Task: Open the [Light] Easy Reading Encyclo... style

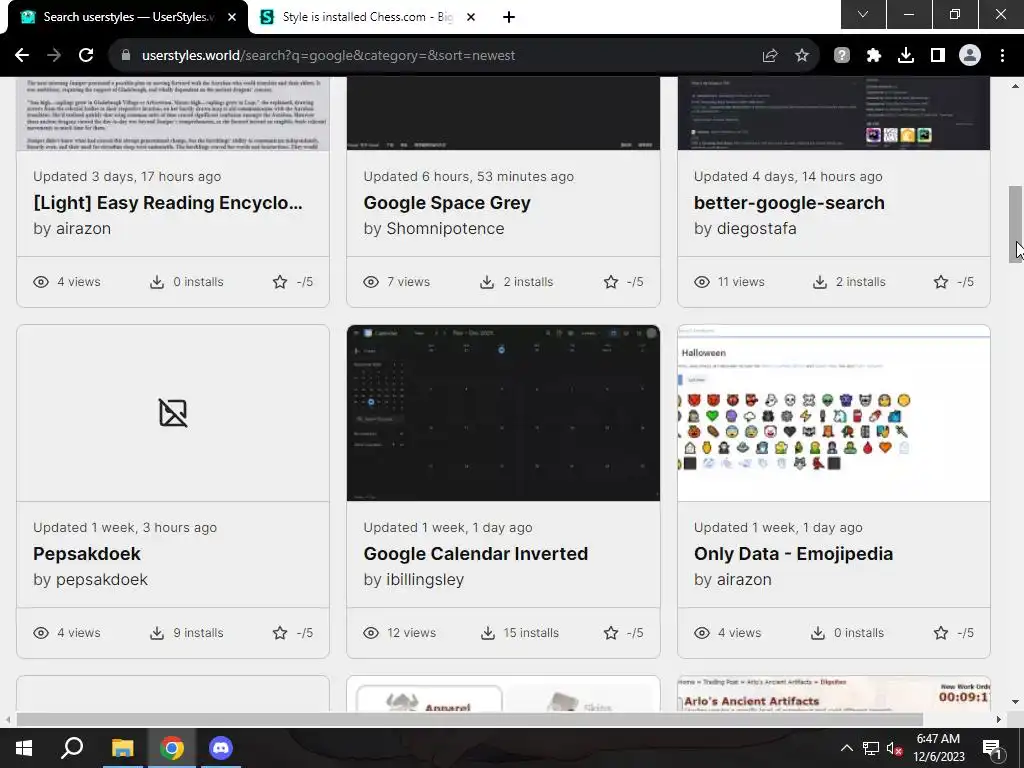Action: click(168, 203)
